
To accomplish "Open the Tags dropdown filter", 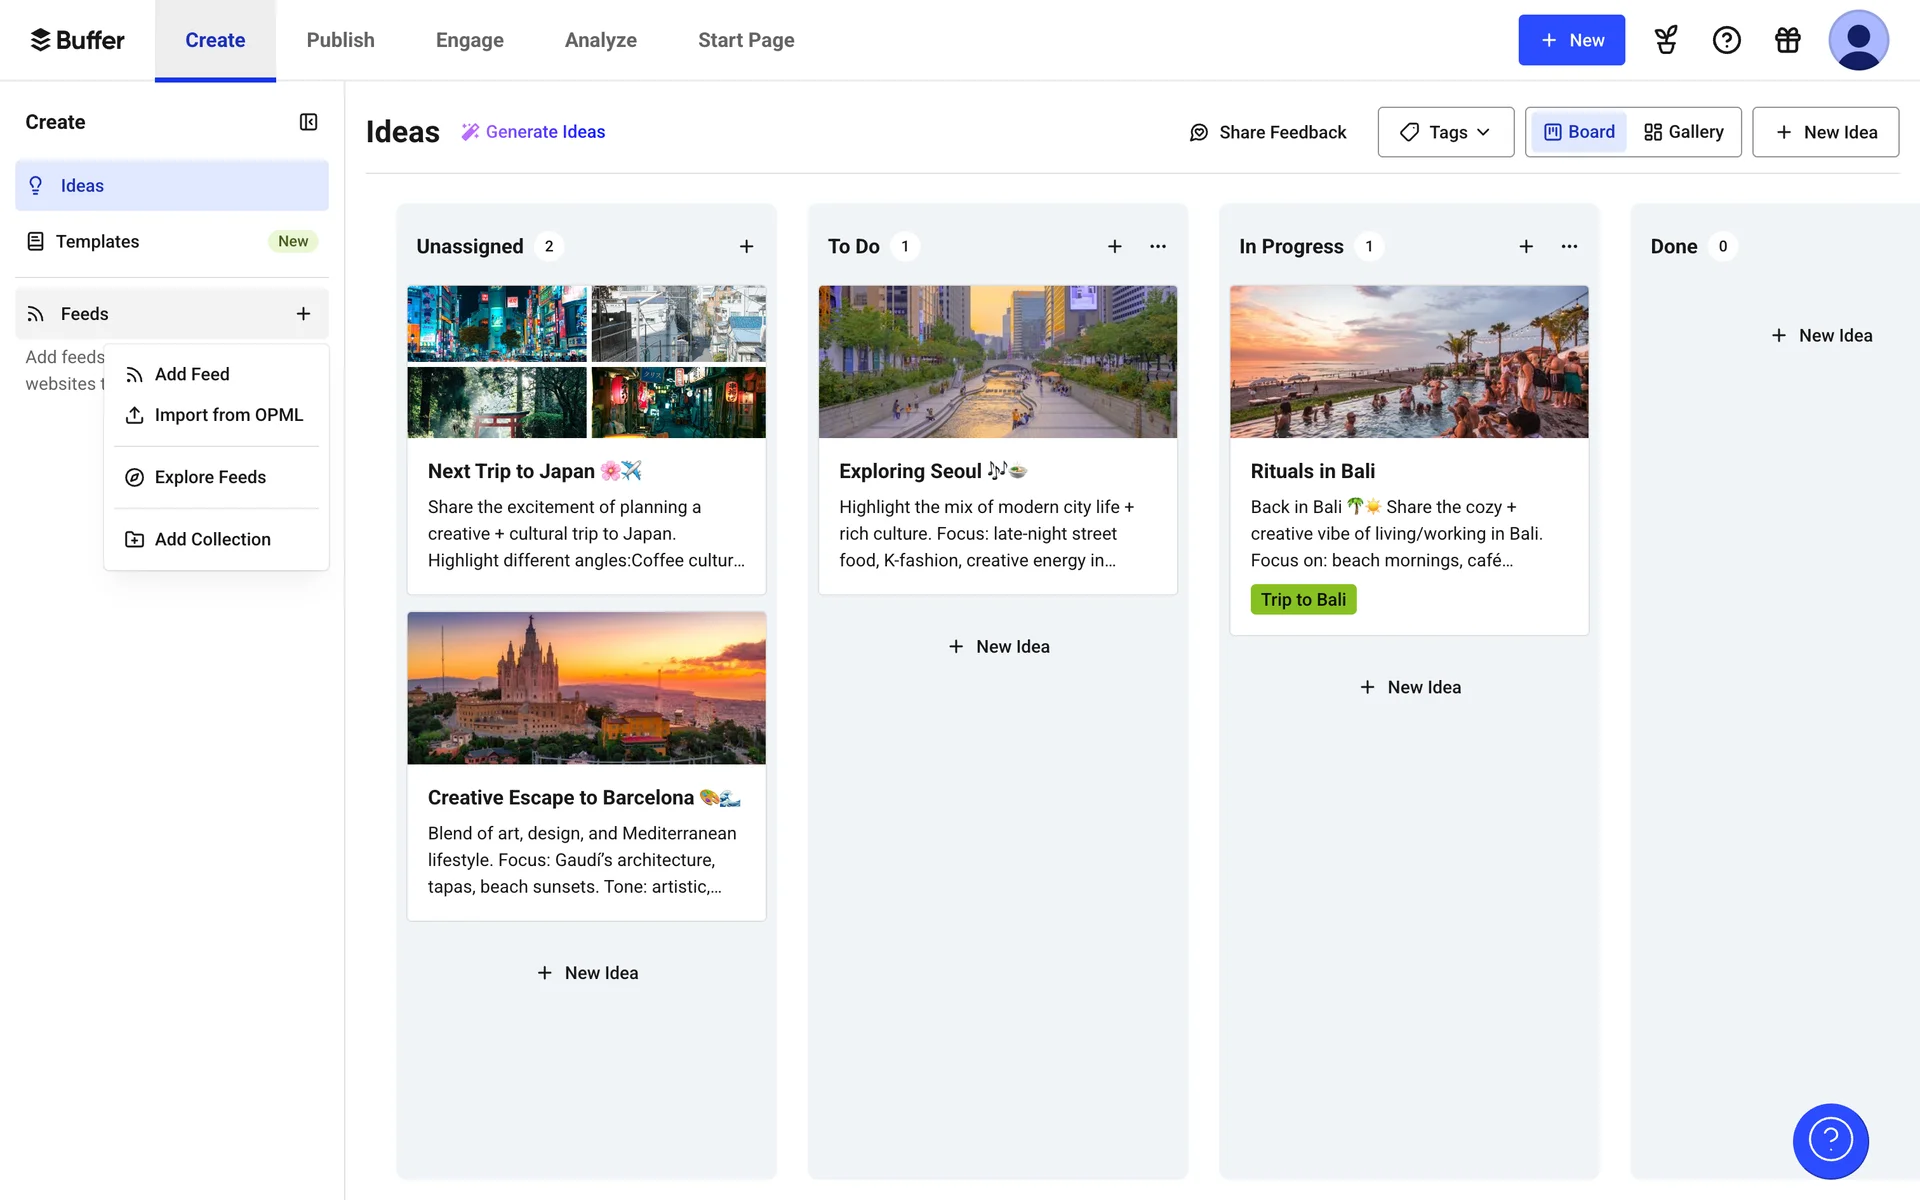I will point(1445,132).
